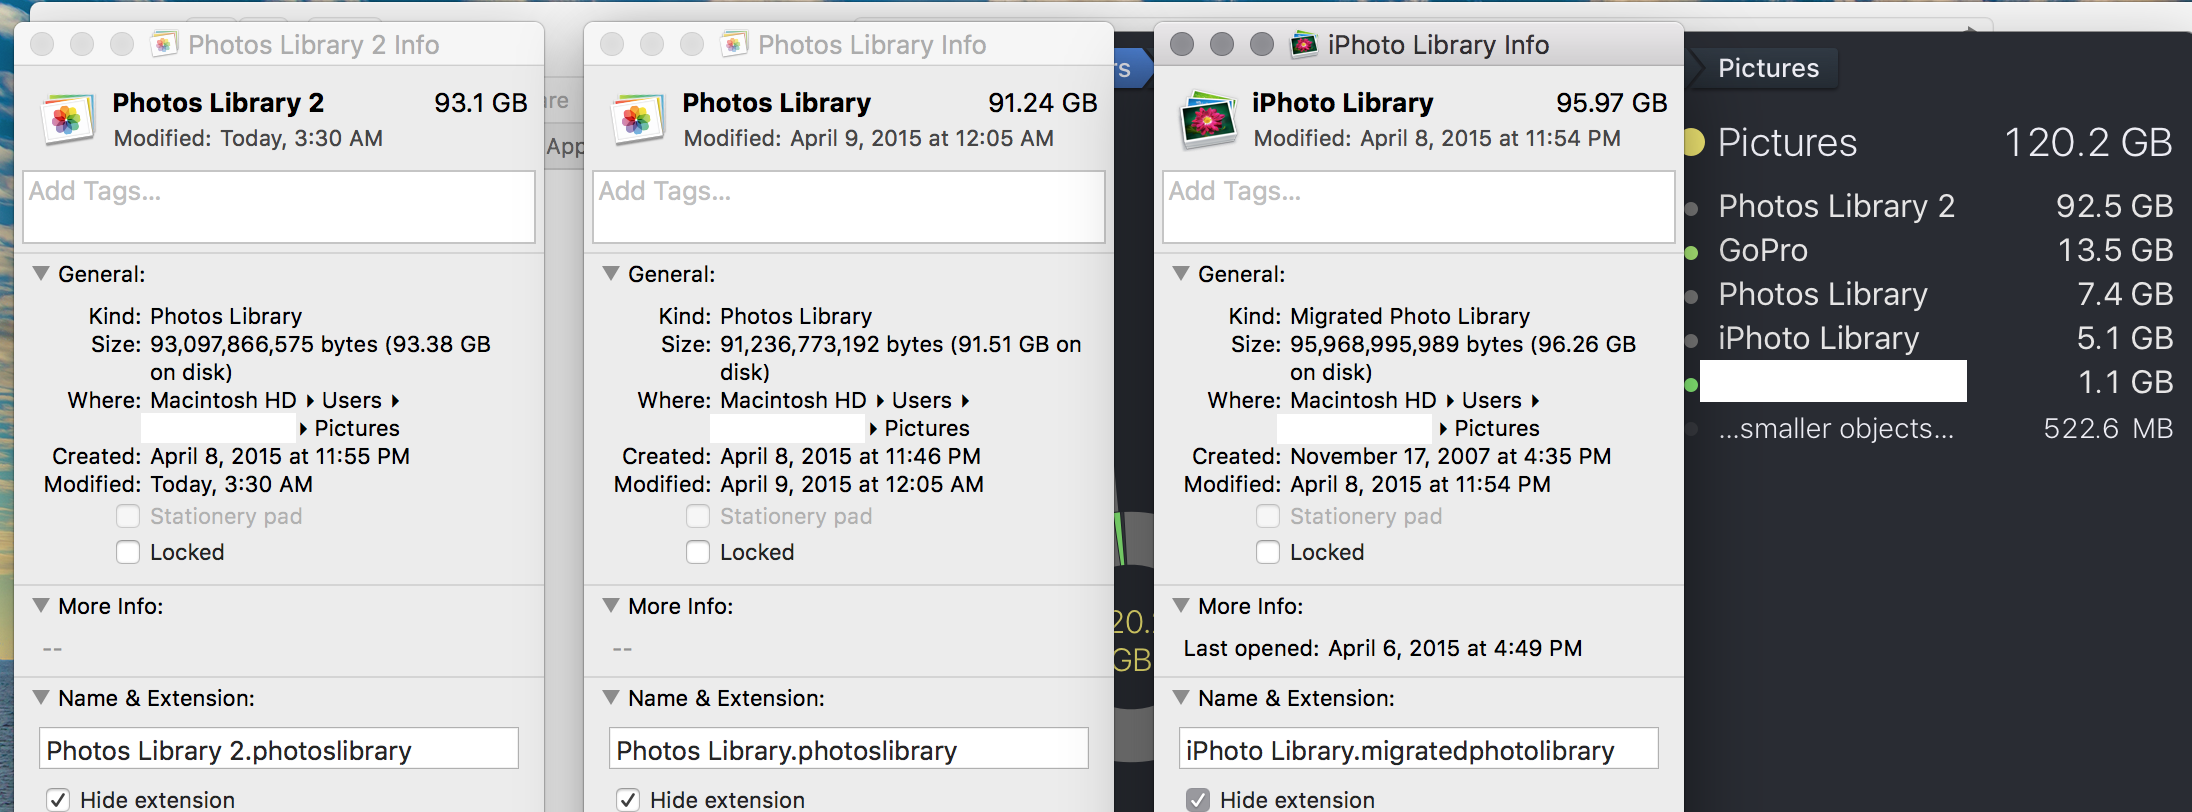
Task: Click green dot beside GoPro entry
Action: pos(1692,252)
